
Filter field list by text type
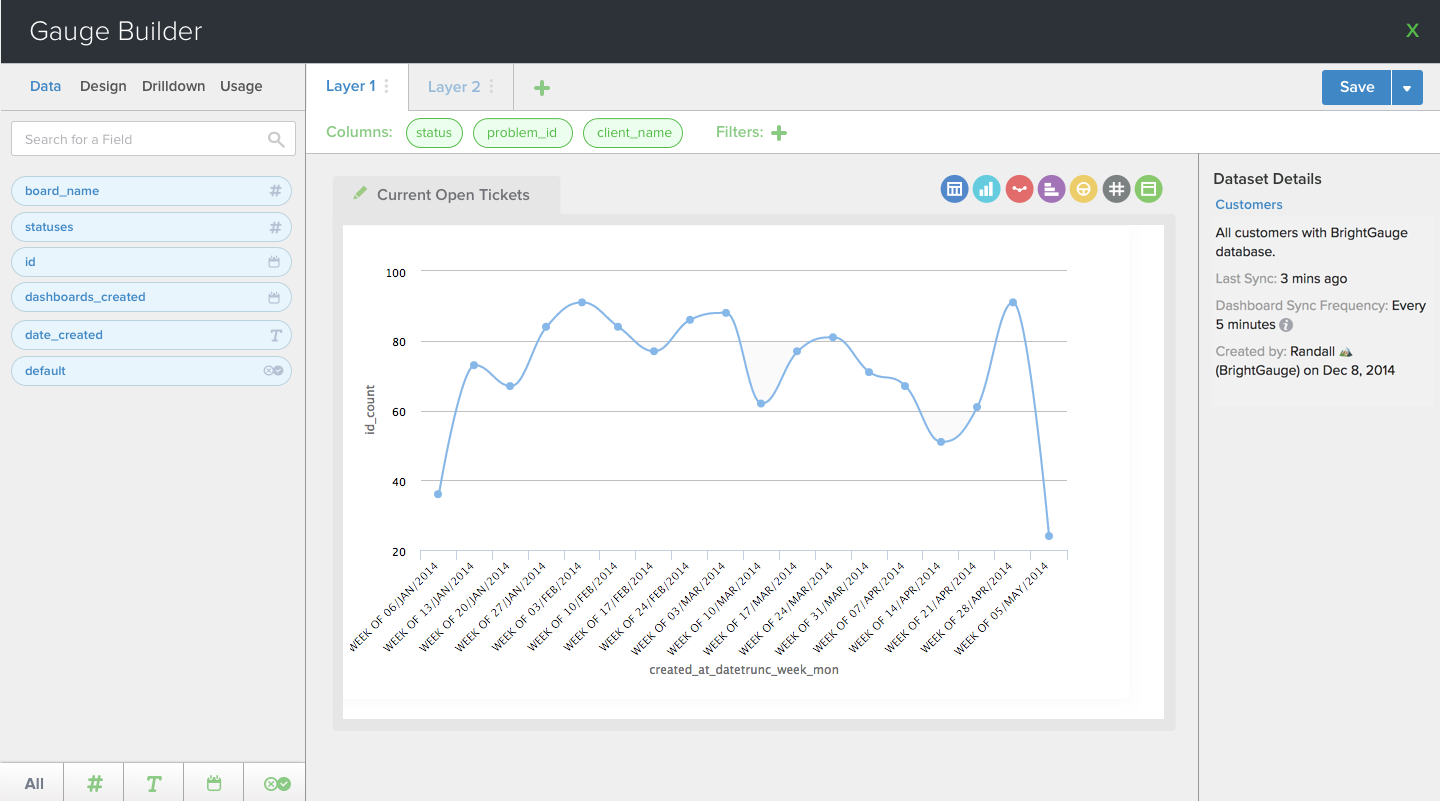tap(154, 784)
